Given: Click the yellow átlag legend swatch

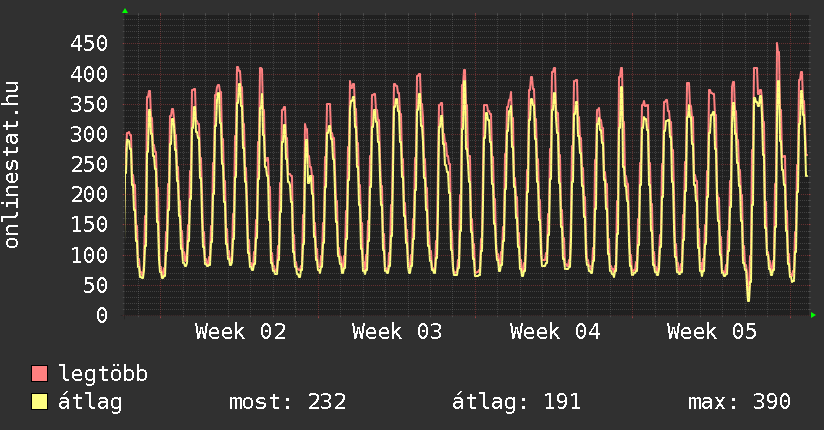Looking at the screenshot, I should click(40, 402).
